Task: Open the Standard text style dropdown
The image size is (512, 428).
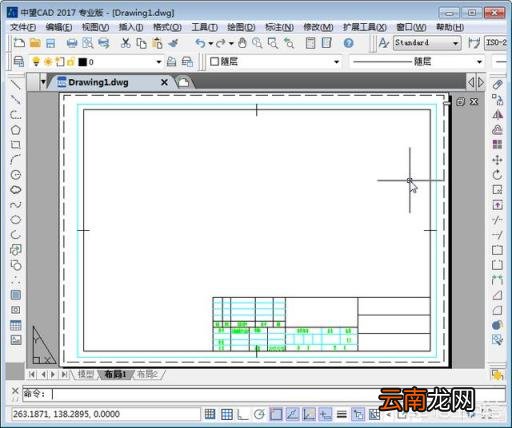Action: tap(427, 43)
